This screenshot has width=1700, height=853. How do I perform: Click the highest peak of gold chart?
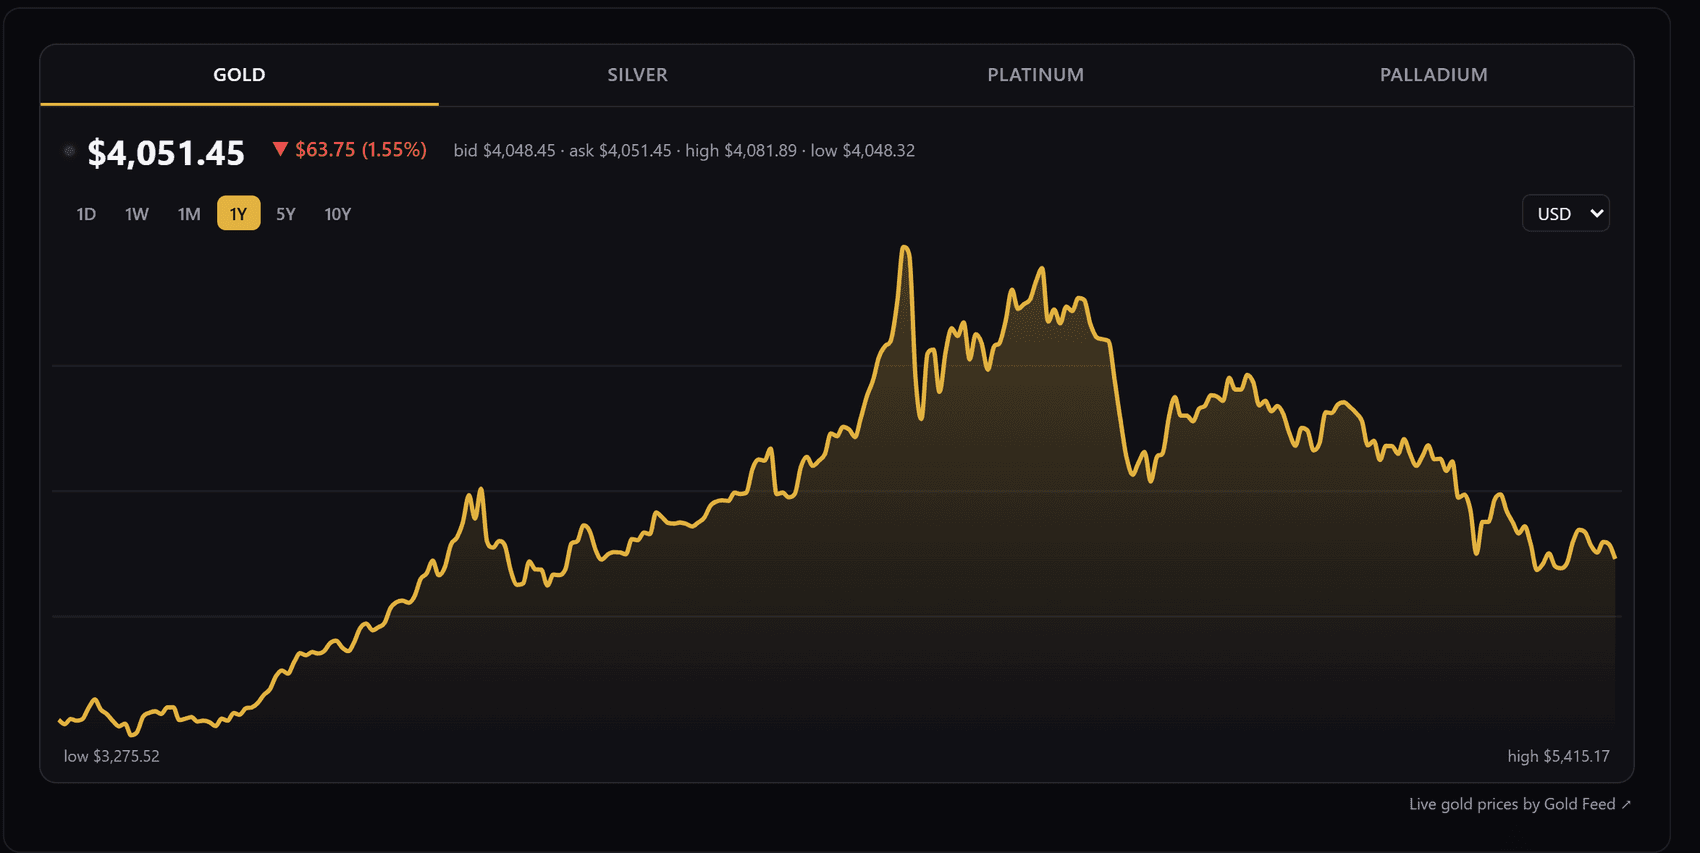tap(905, 248)
